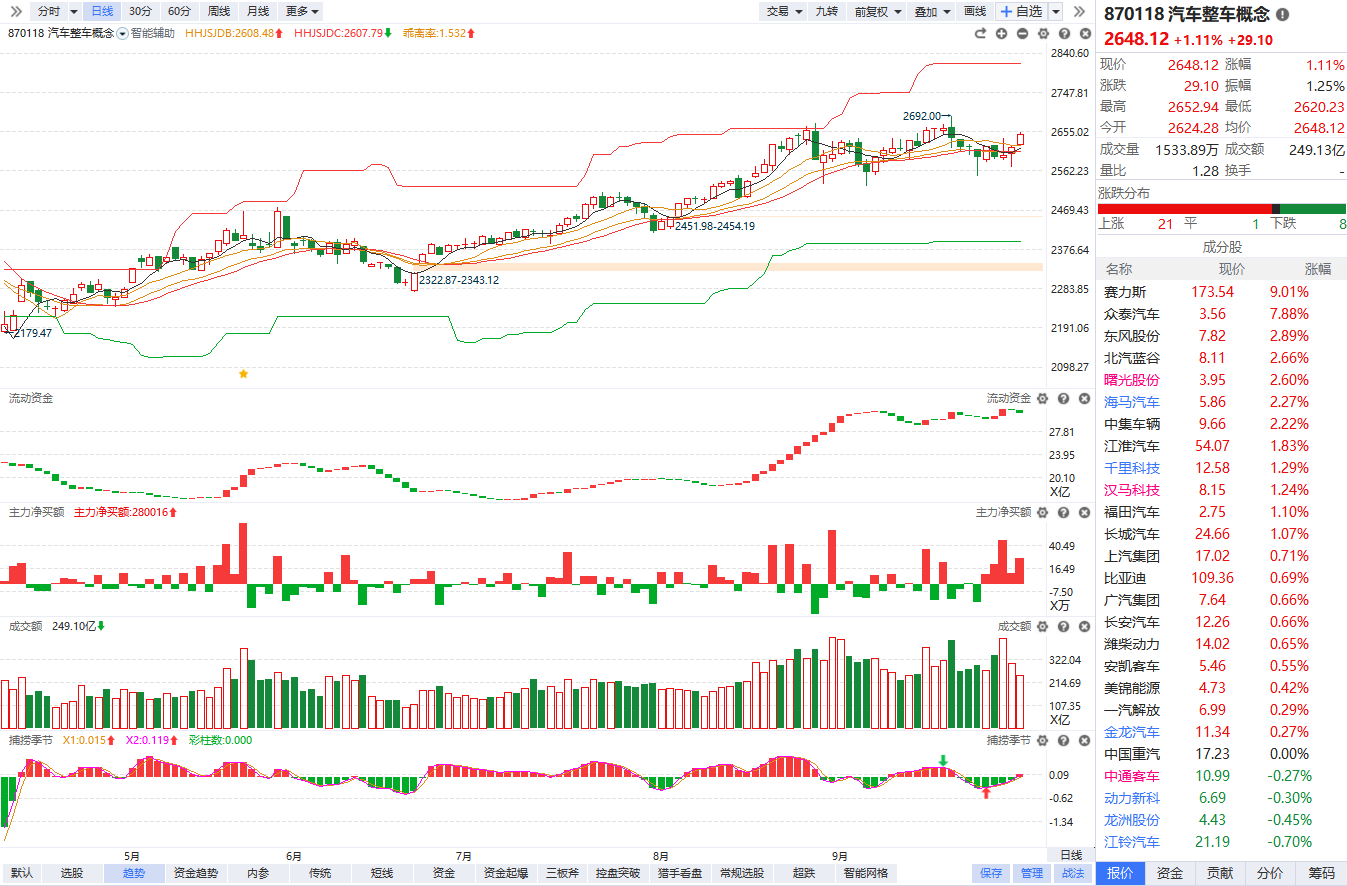This screenshot has height=886, width=1347.
Task: Open the 分时 dropdown arrow
Action: pos(74,11)
